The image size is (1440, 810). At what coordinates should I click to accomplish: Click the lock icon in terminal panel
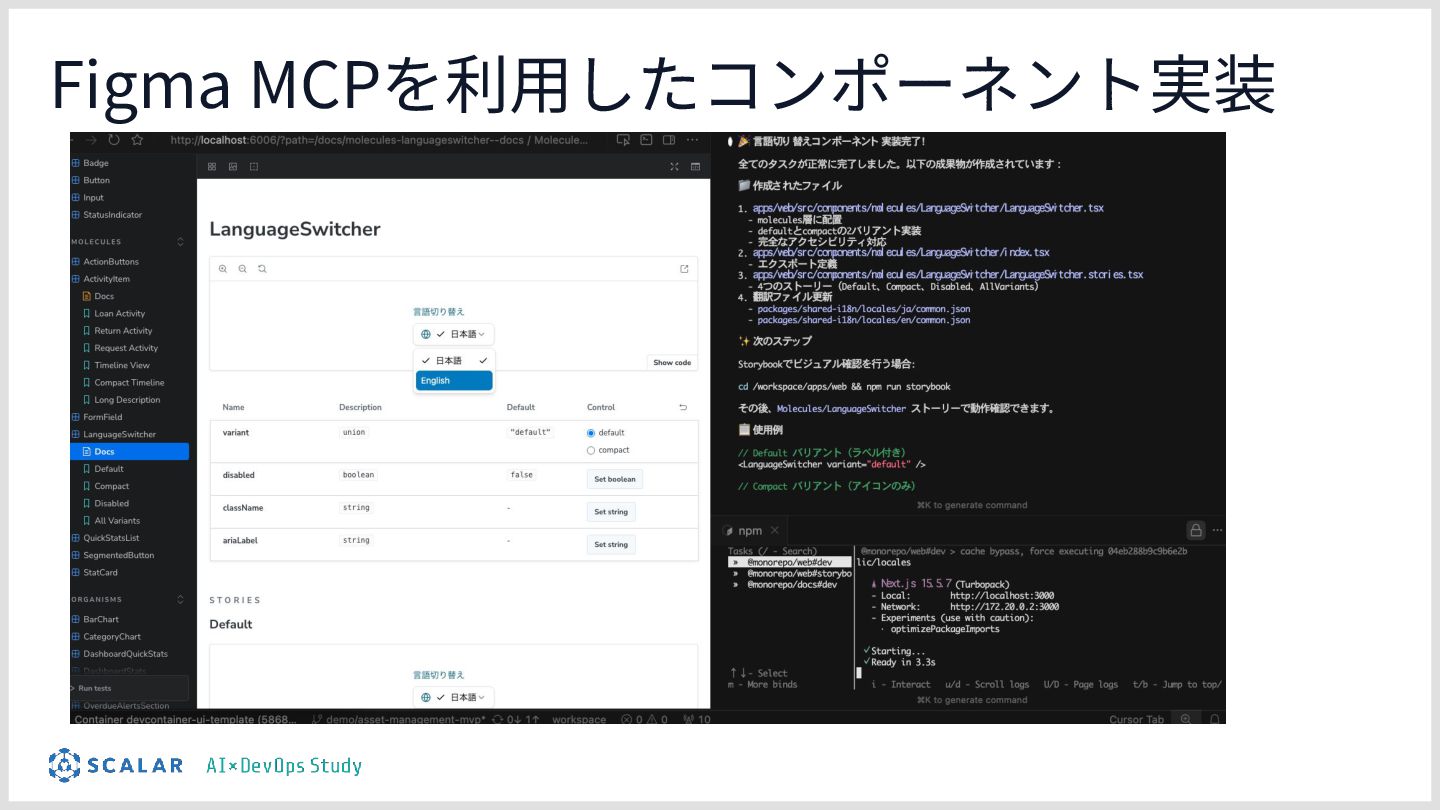(1195, 530)
